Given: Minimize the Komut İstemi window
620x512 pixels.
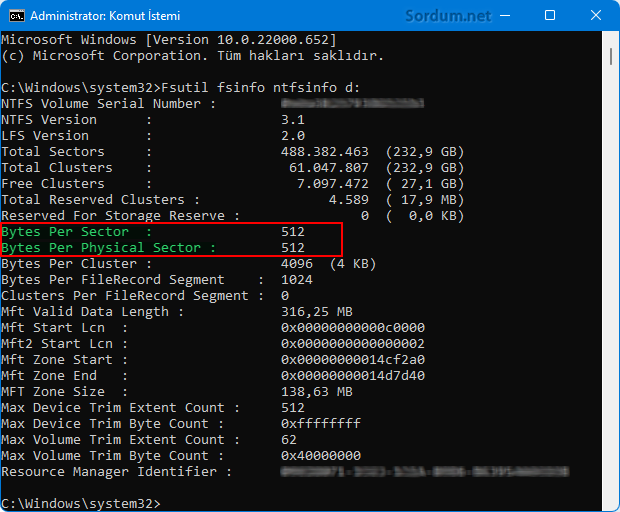Looking at the screenshot, I should [x=505, y=16].
